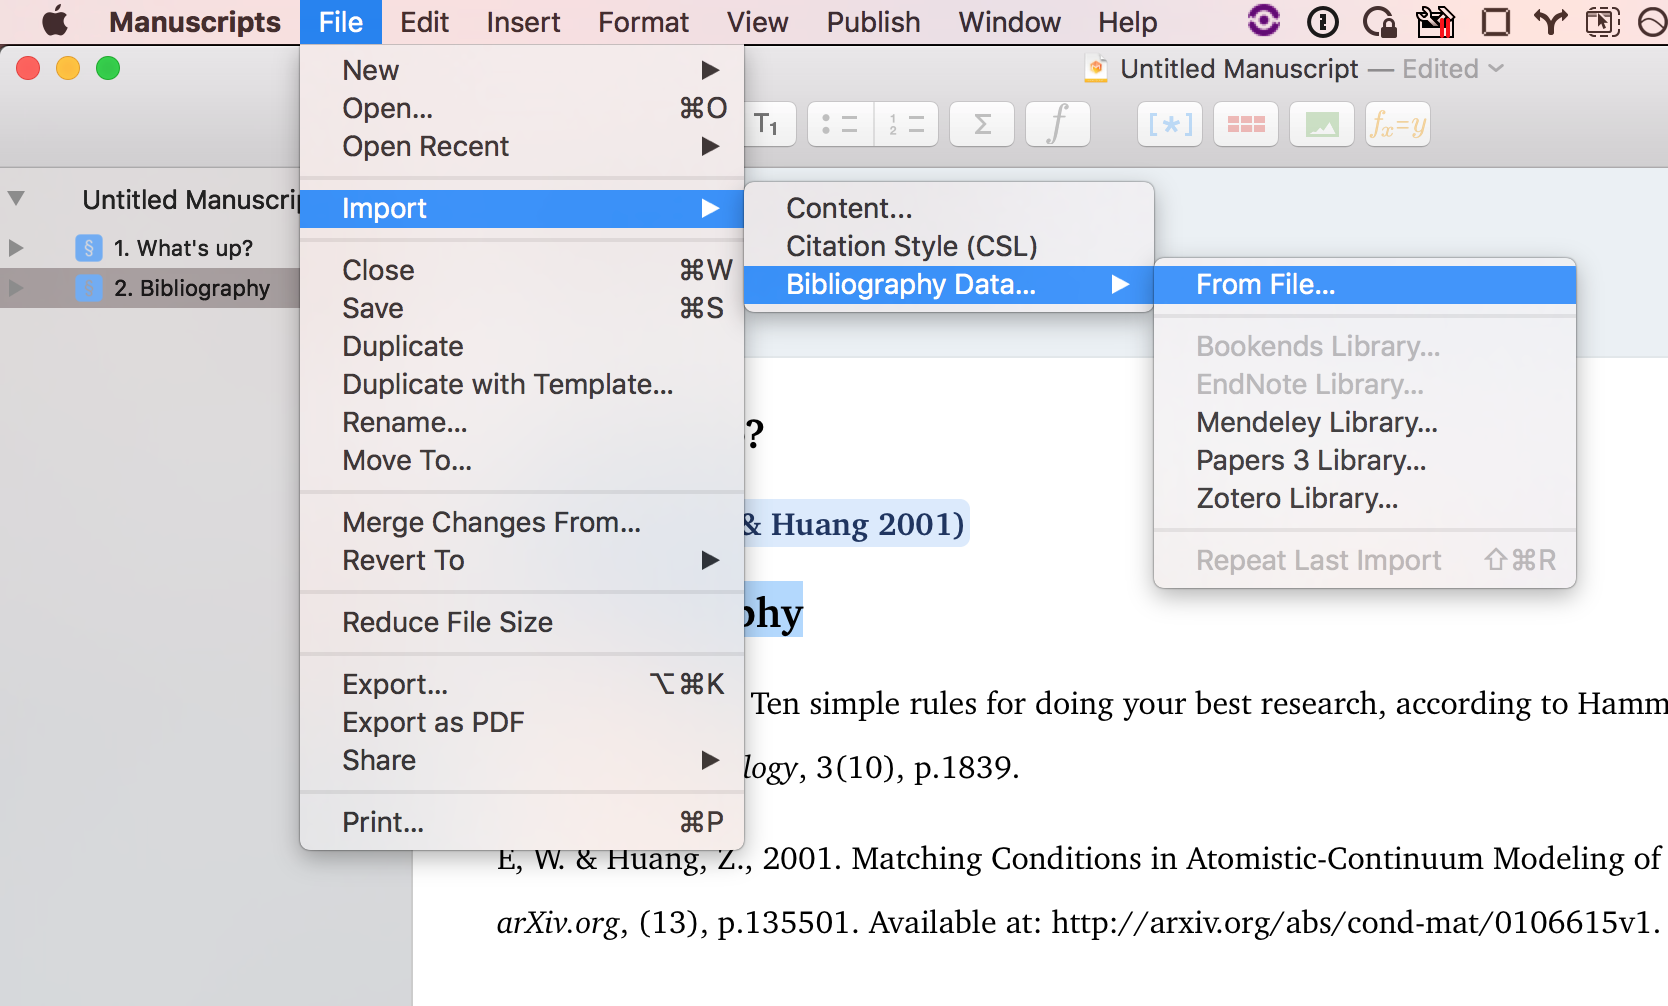
Task: Open the New submenu
Action: 522,70
